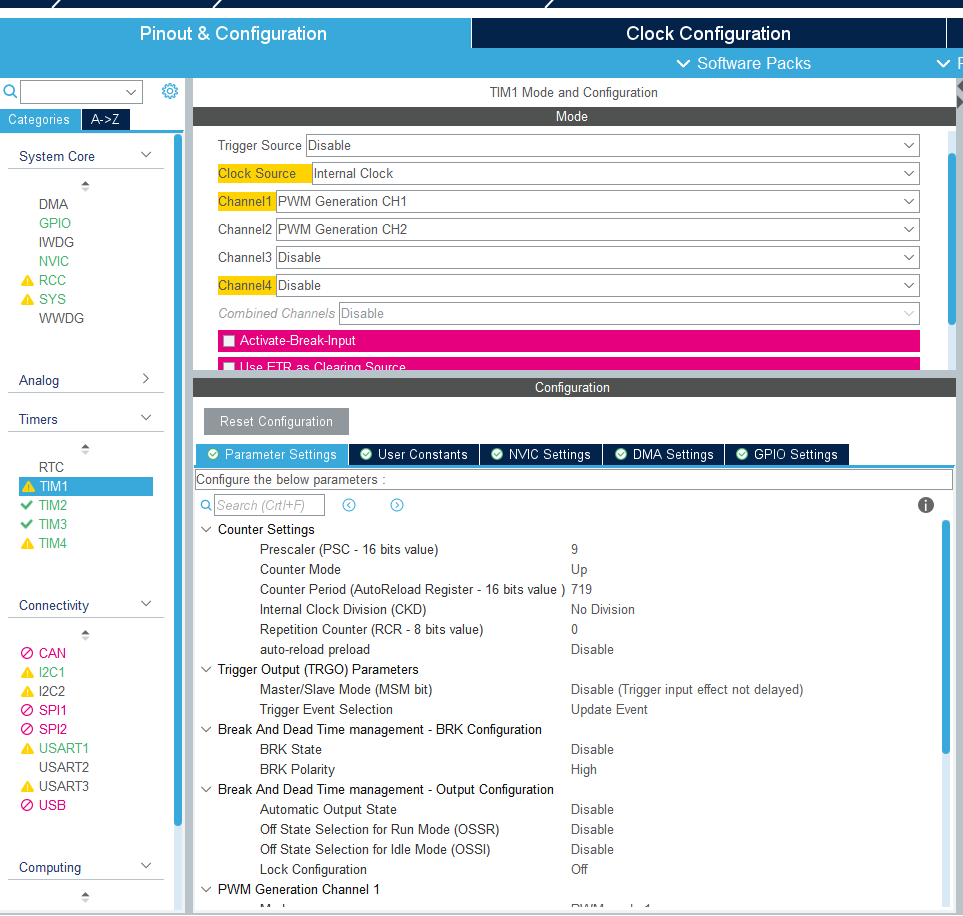Click the sort arrows under Computing
Viewport: 963px width, 916px height.
[x=85, y=897]
